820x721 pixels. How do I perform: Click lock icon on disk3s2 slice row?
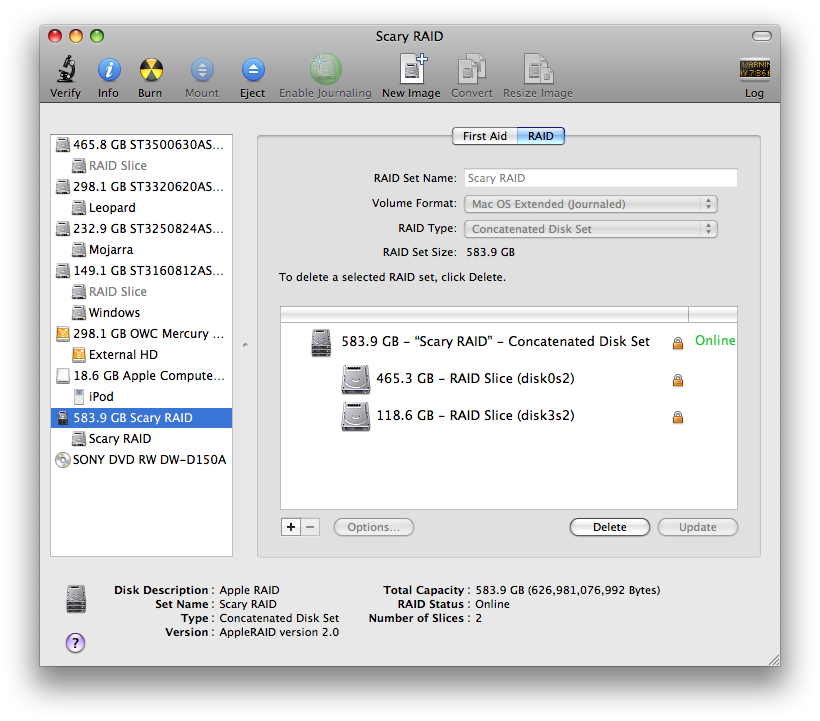678,417
